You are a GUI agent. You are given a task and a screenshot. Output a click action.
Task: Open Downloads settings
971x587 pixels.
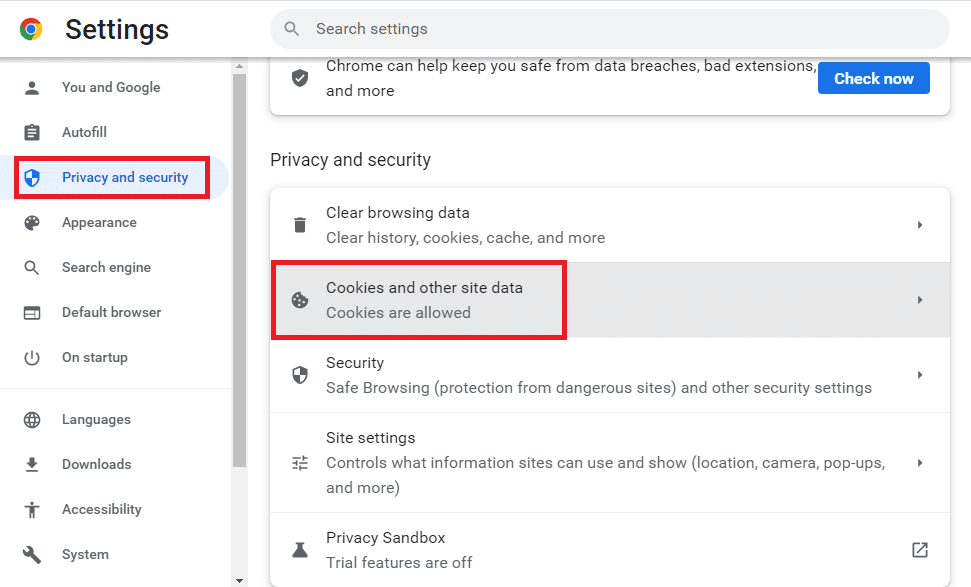115,464
